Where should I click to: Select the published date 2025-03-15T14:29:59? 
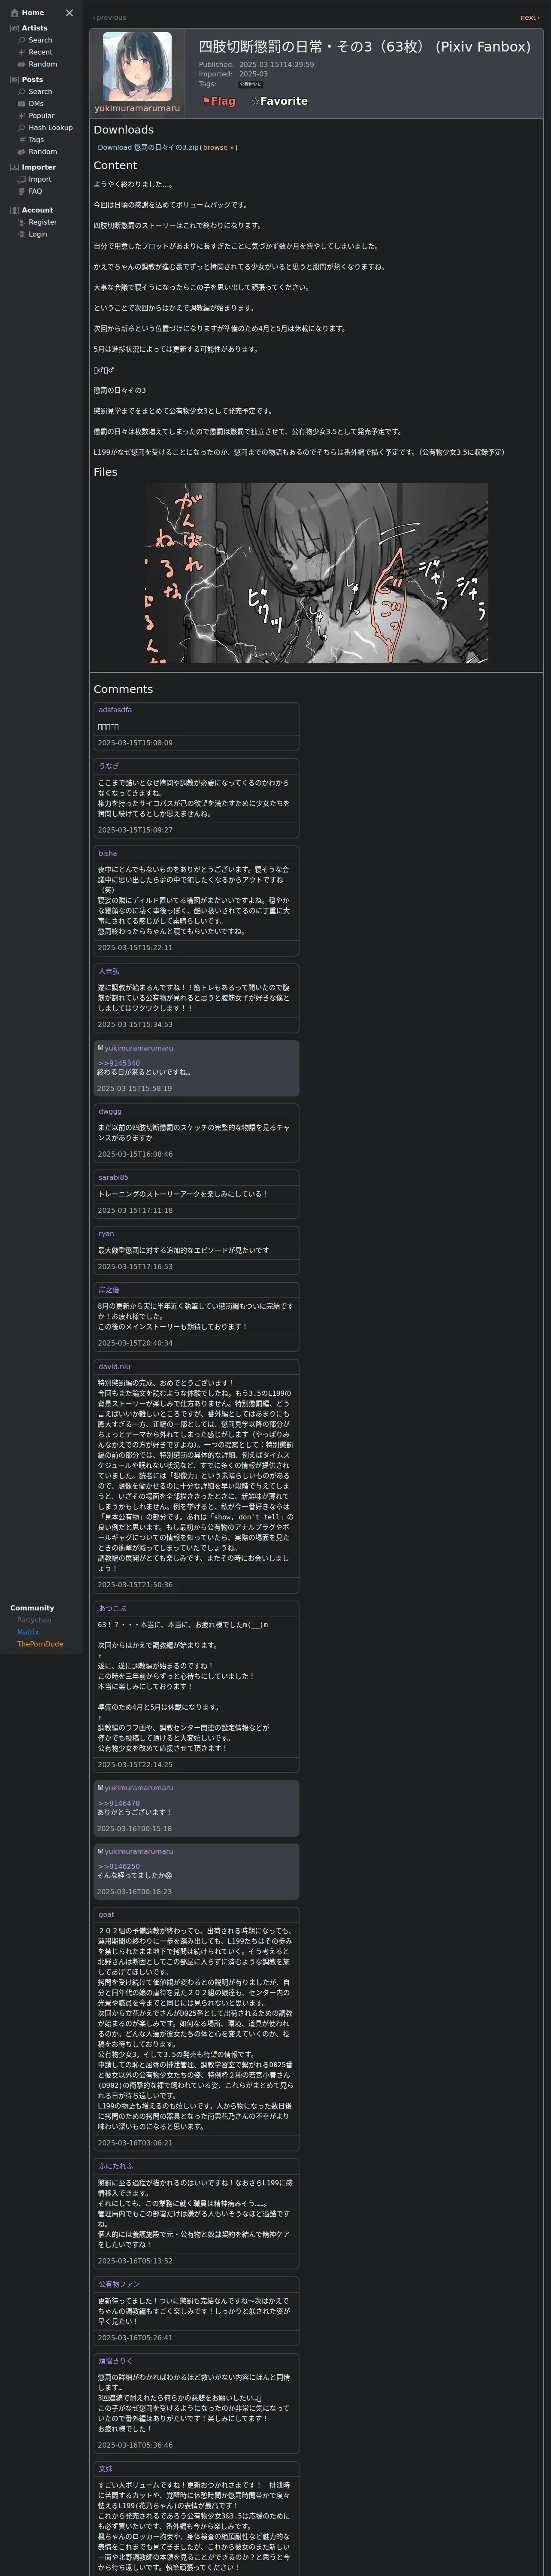click(276, 64)
